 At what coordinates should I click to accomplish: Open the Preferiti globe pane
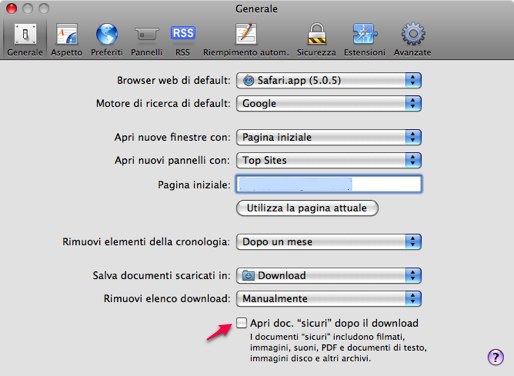click(x=107, y=40)
